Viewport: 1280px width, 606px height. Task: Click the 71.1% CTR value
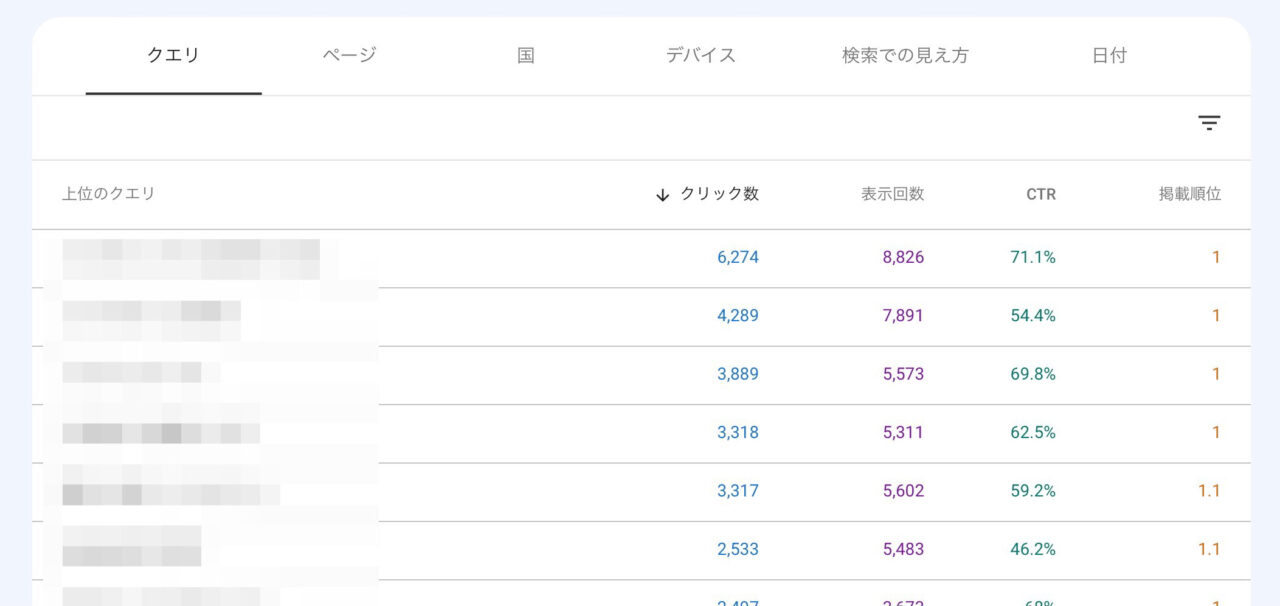point(1033,258)
